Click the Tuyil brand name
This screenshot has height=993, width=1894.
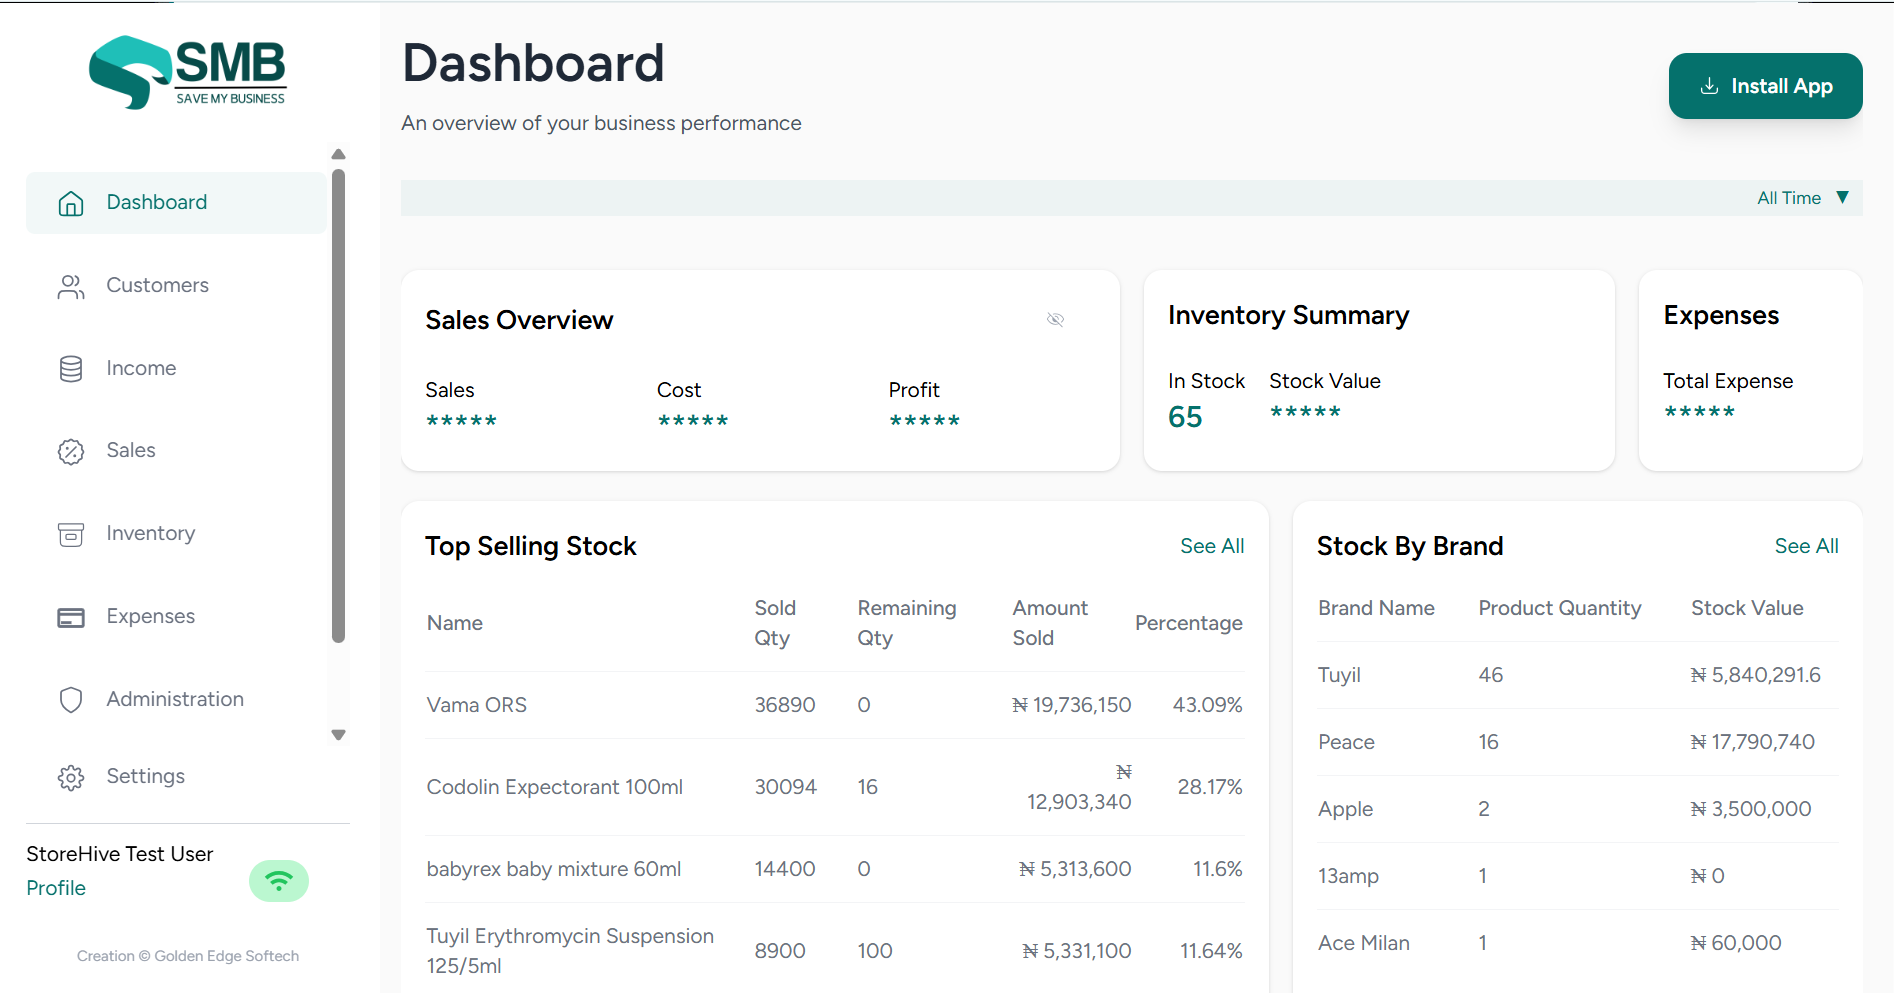point(1339,675)
